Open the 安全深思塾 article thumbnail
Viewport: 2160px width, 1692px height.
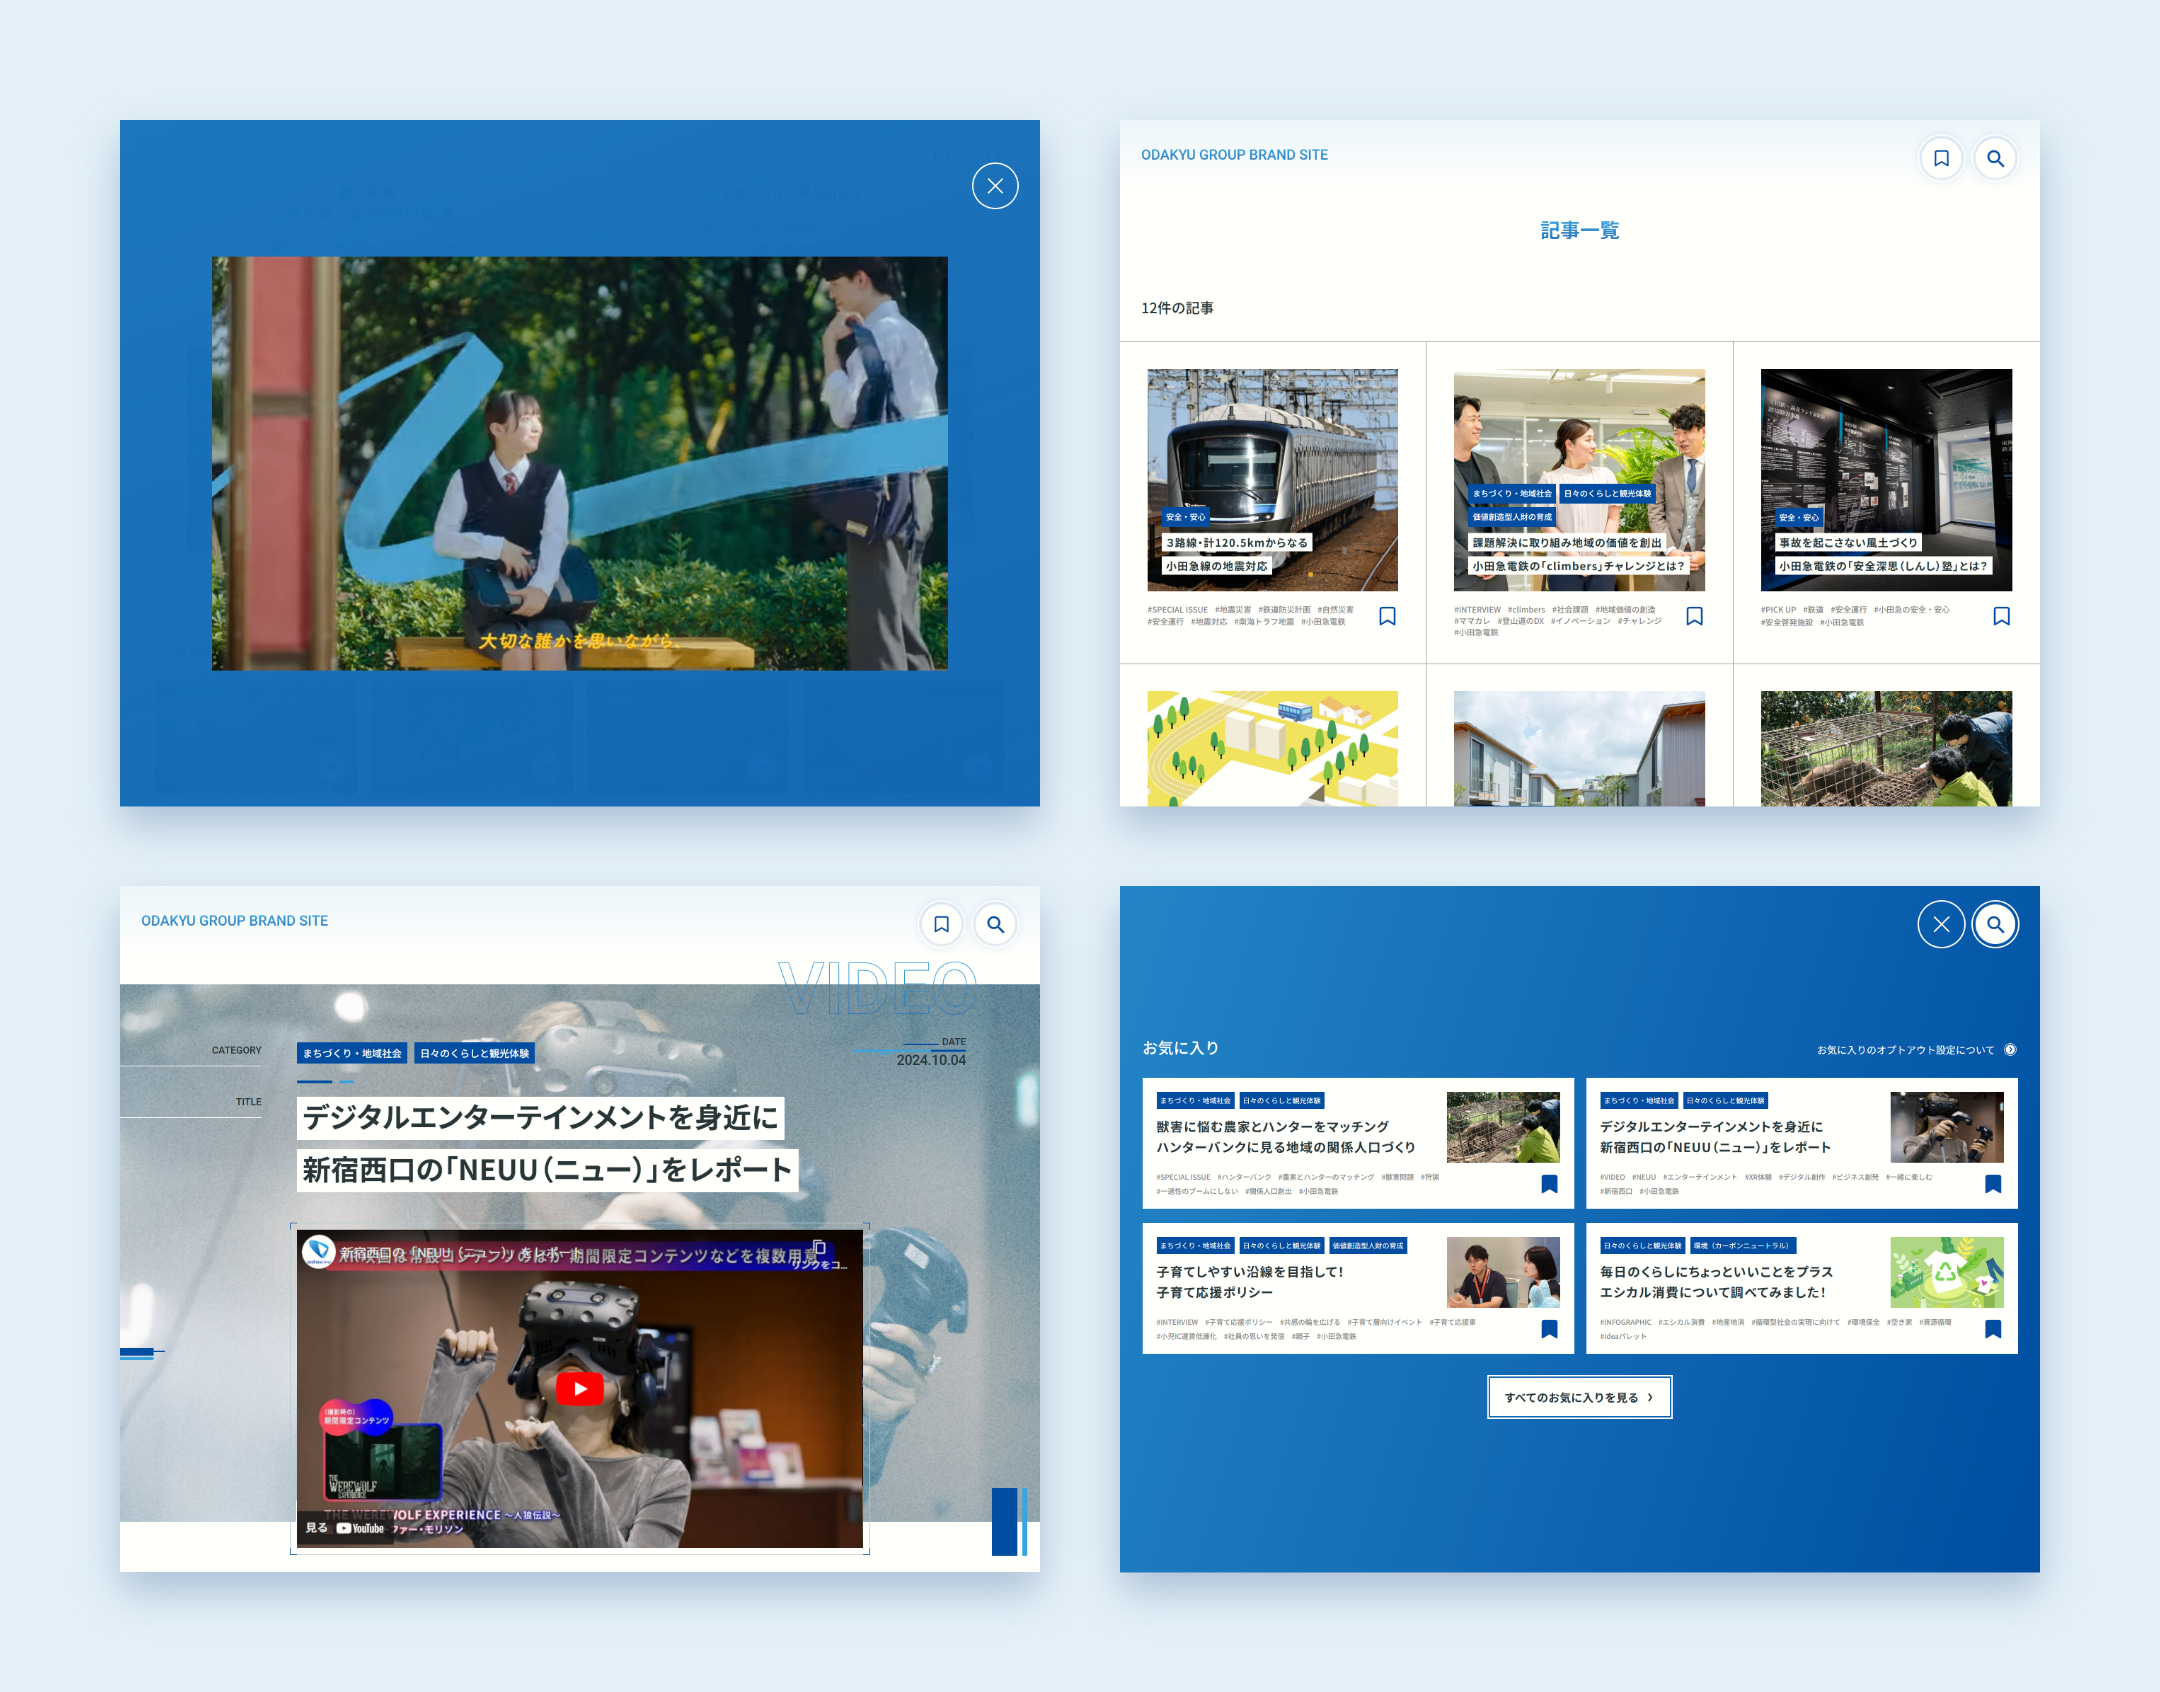click(1886, 480)
